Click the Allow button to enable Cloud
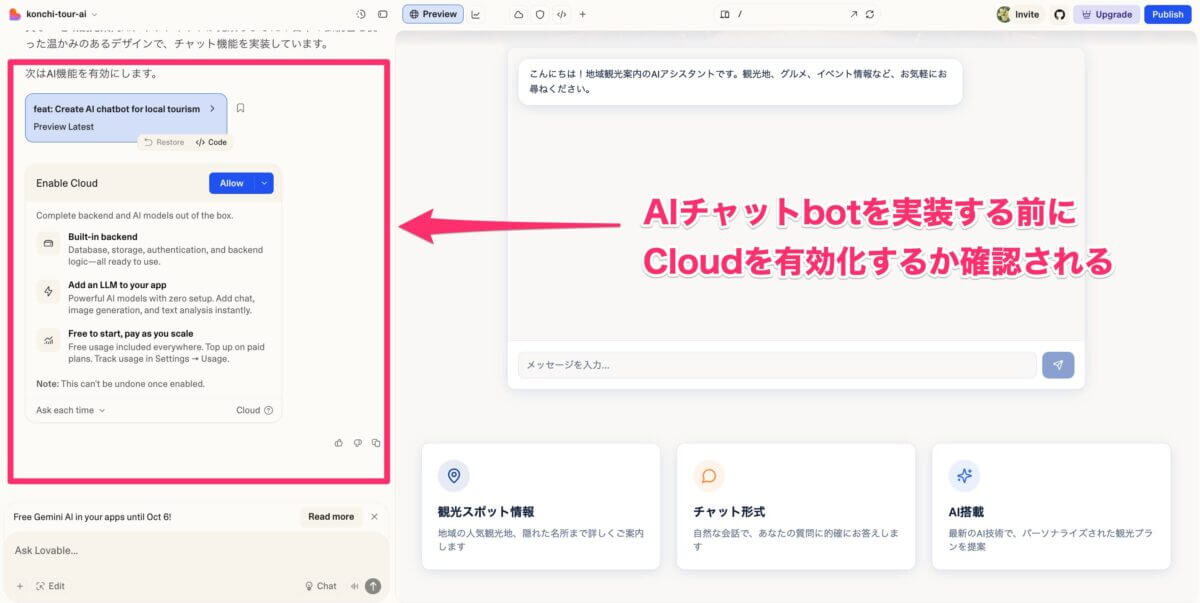 tap(231, 183)
